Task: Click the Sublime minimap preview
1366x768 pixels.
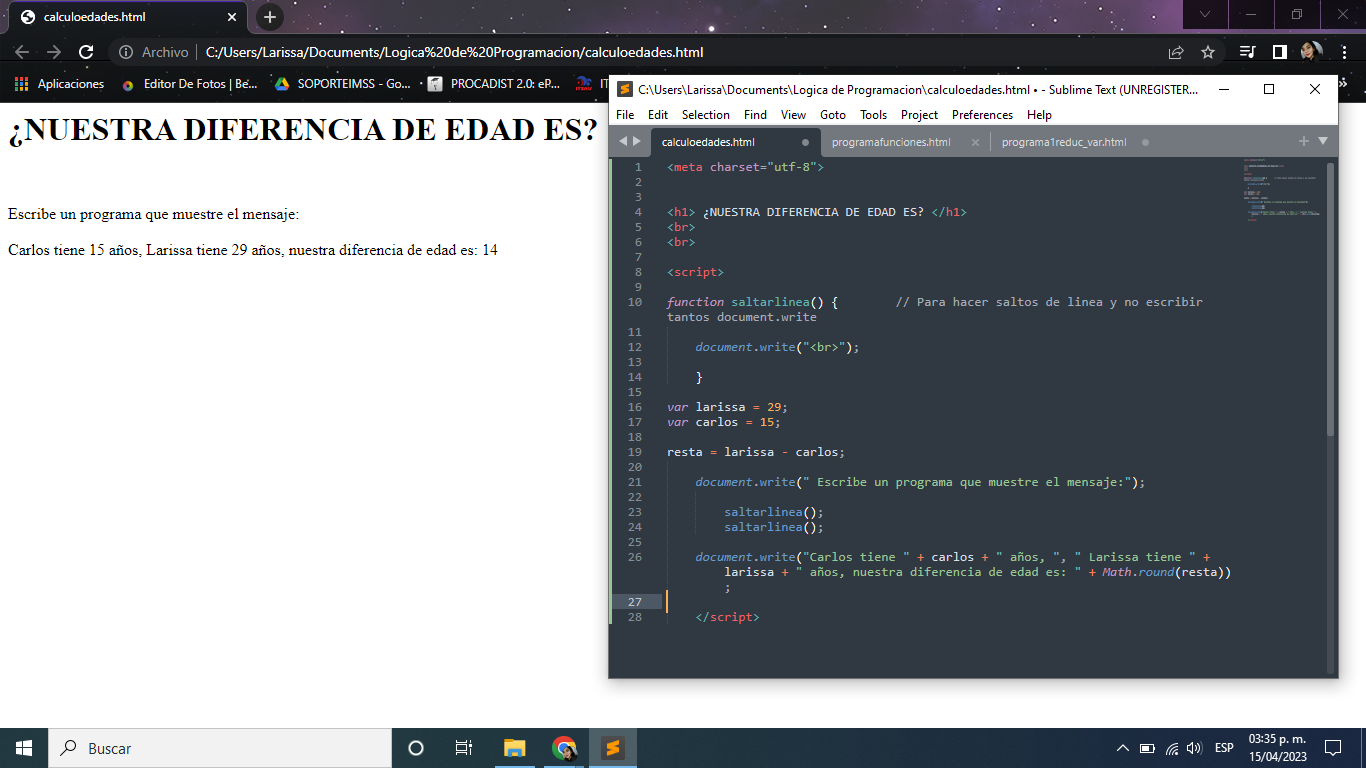Action: click(1283, 188)
